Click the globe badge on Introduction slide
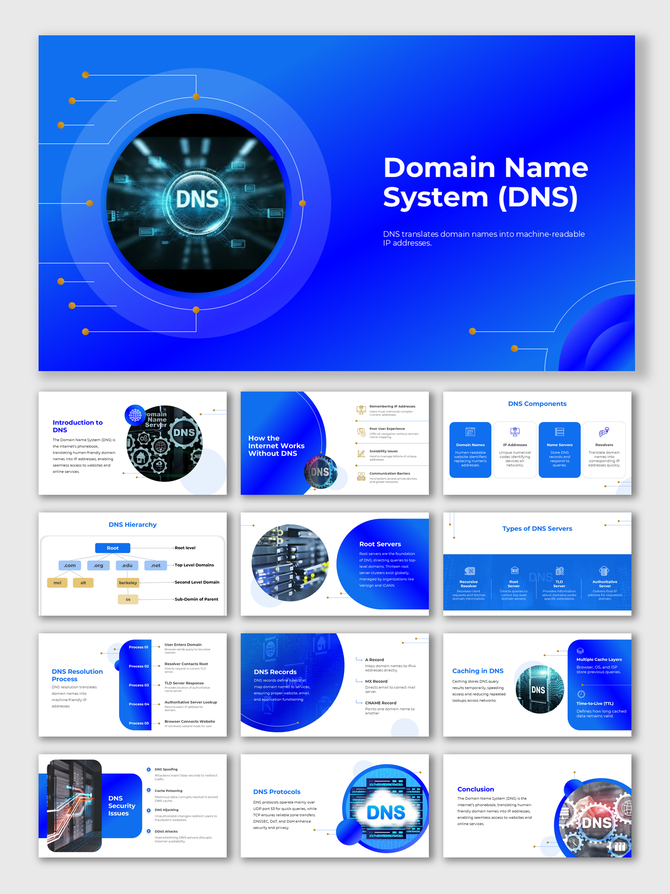The image size is (670, 894). [135, 415]
